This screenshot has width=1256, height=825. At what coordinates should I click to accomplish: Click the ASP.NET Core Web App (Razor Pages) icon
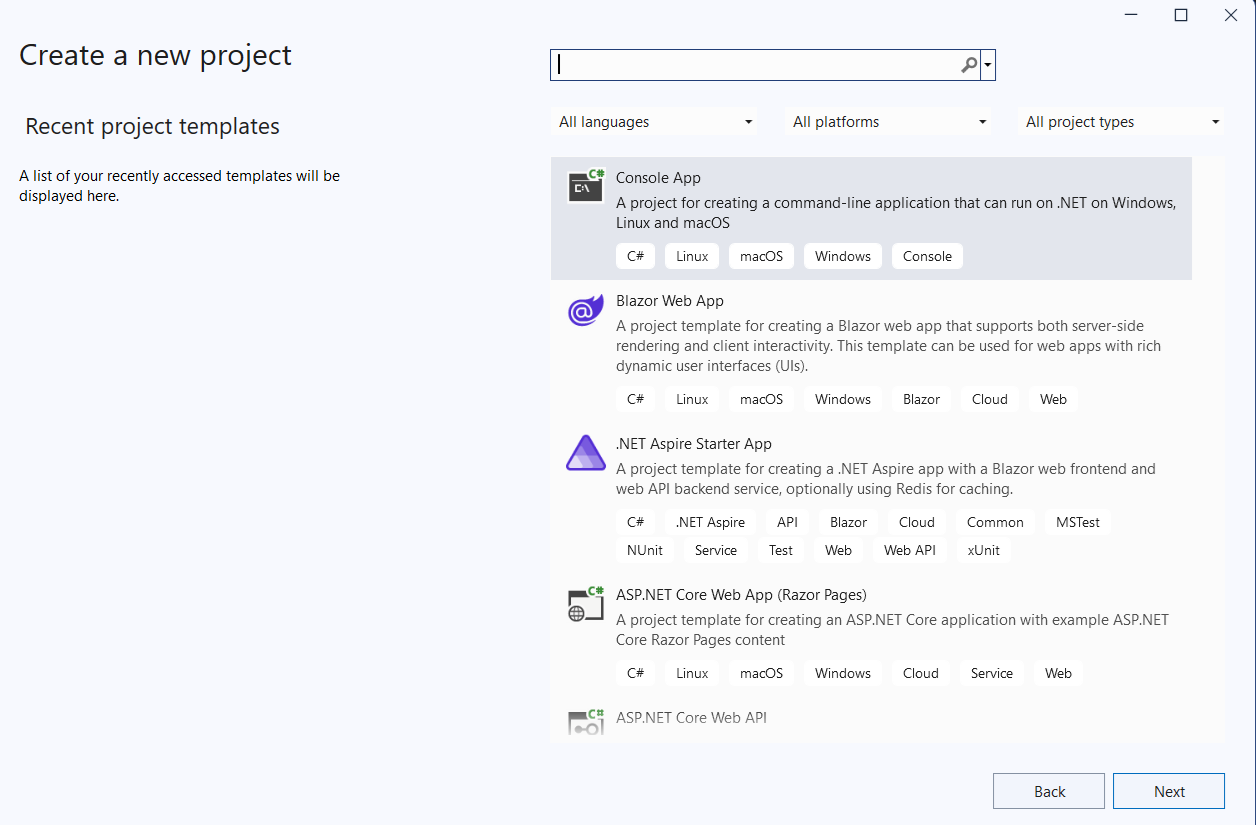(x=585, y=604)
